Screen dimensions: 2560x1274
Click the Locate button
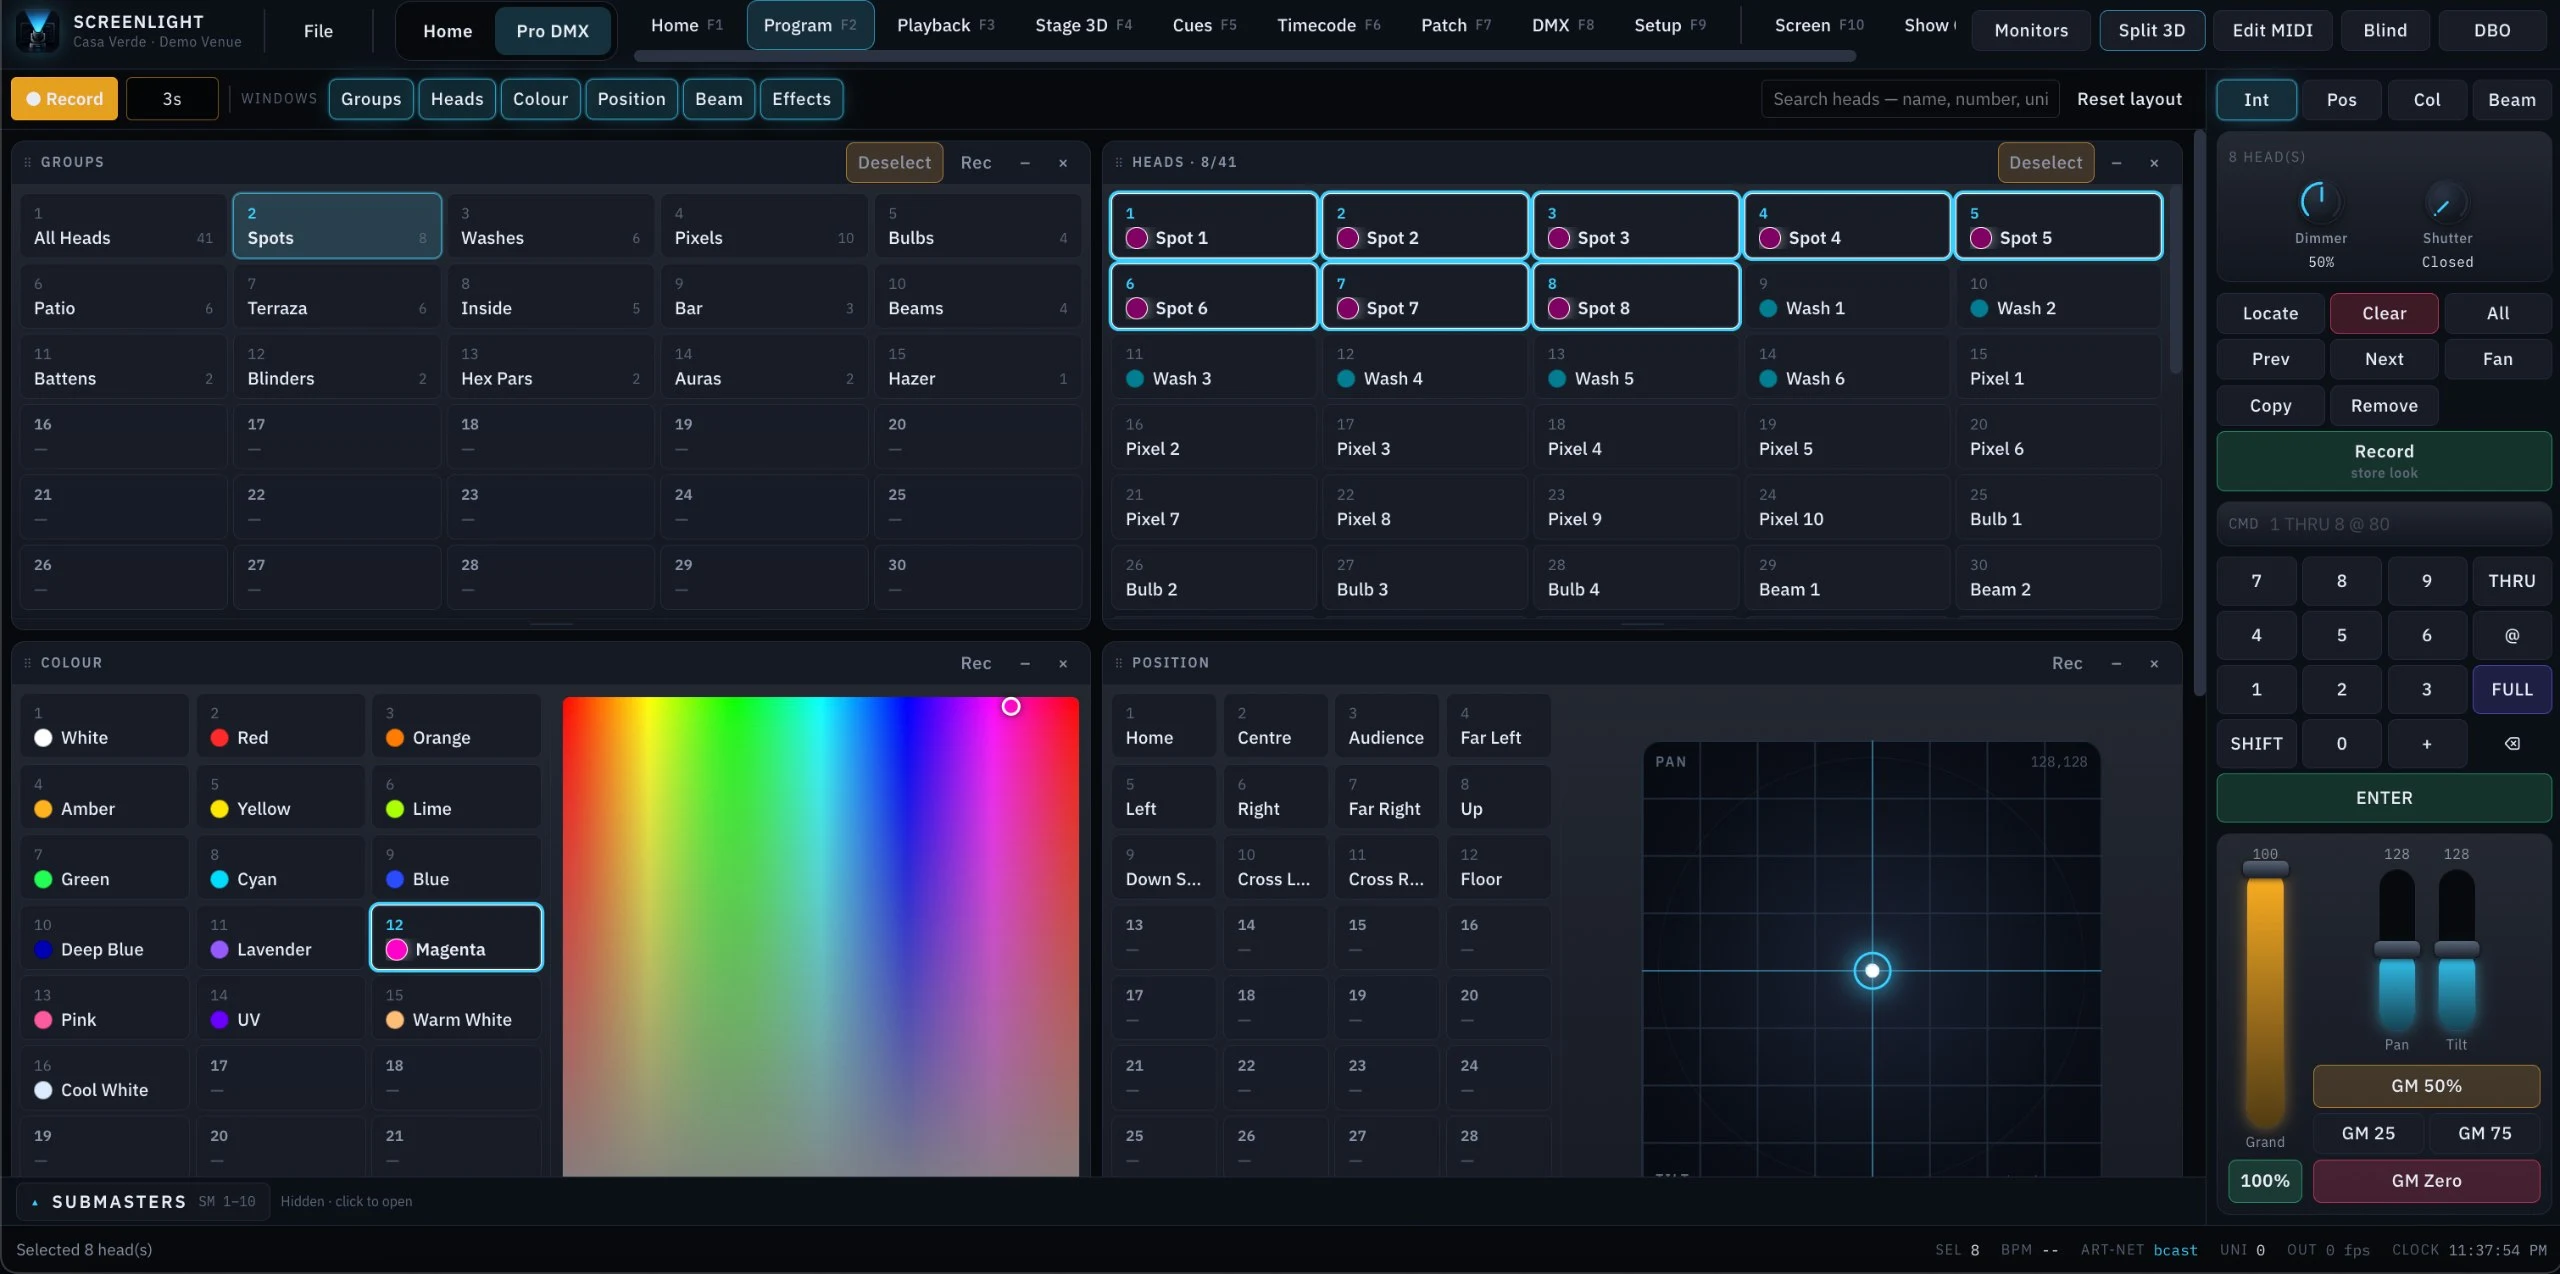pos(2270,313)
